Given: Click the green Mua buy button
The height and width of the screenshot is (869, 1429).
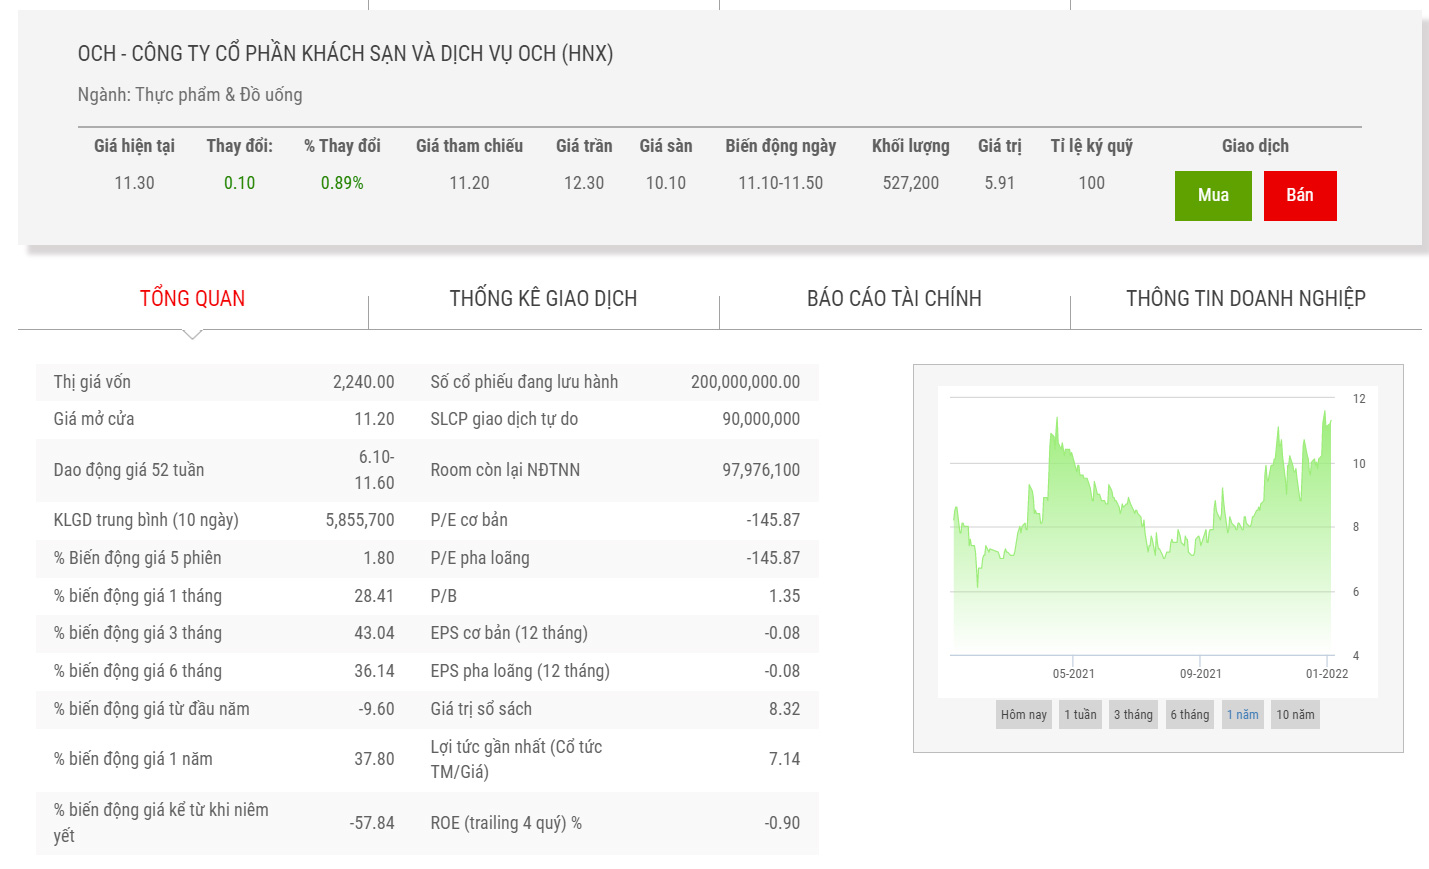Looking at the screenshot, I should tap(1212, 195).
